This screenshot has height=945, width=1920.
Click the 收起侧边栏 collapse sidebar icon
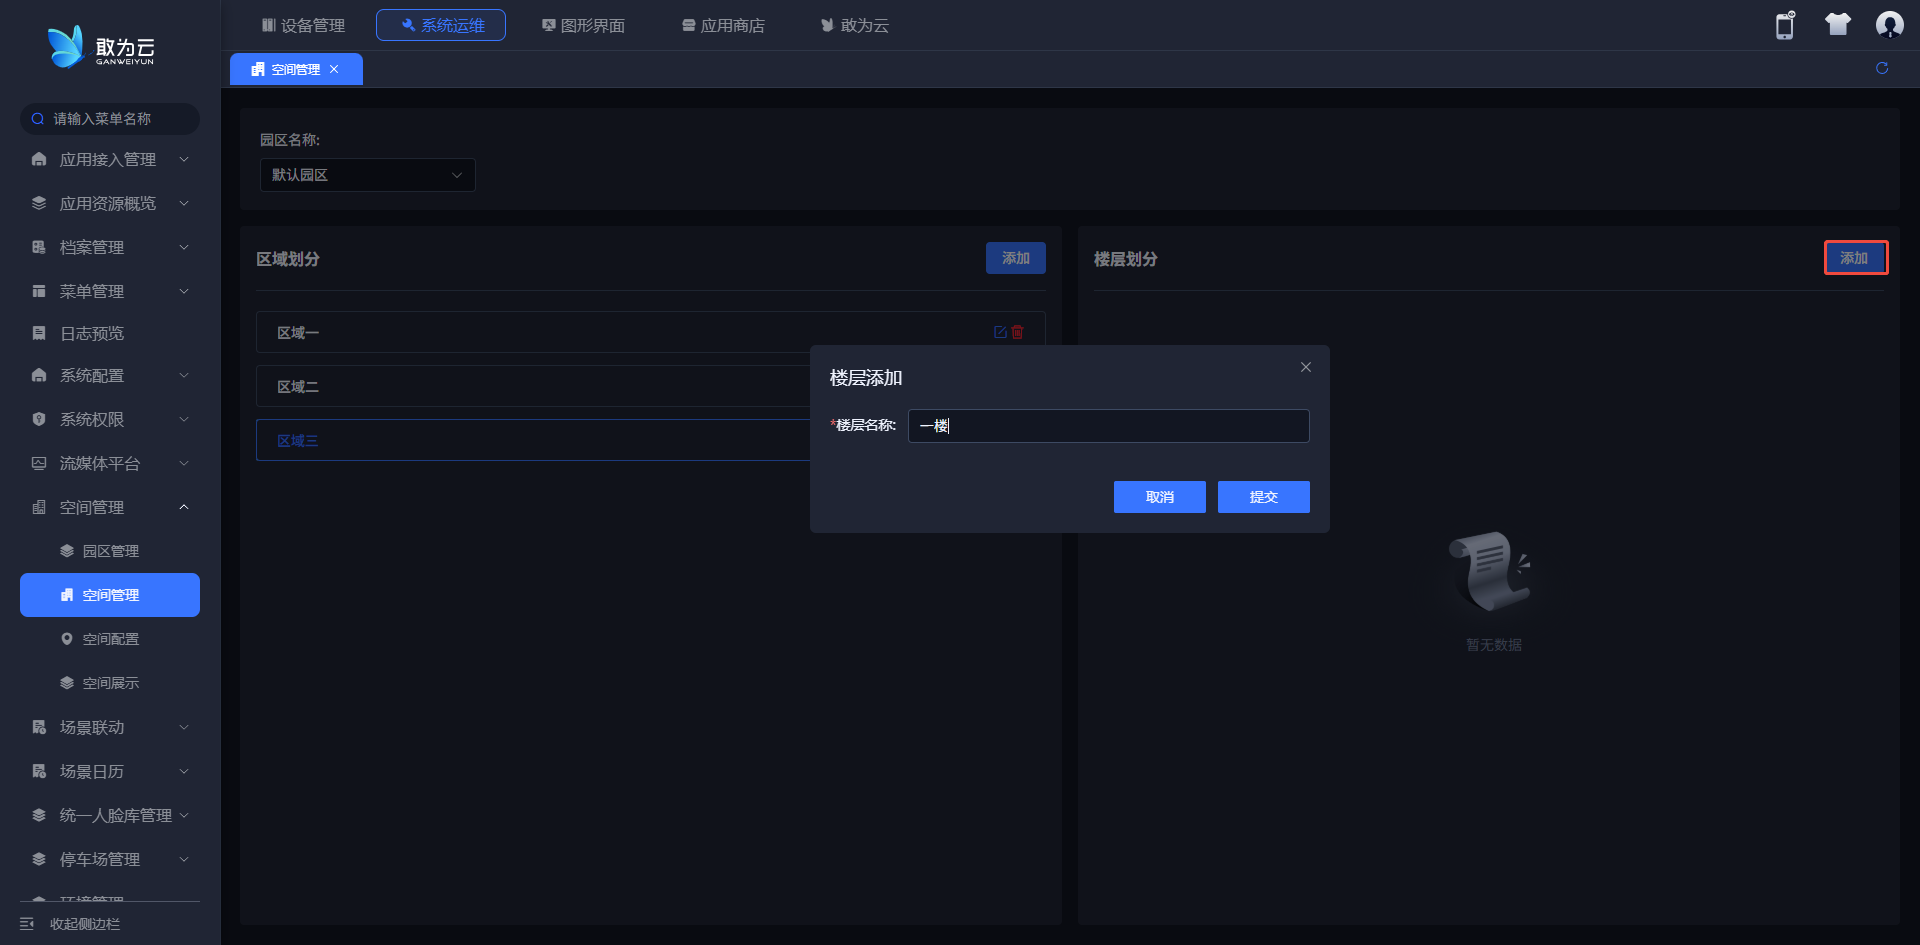pyautogui.click(x=27, y=924)
